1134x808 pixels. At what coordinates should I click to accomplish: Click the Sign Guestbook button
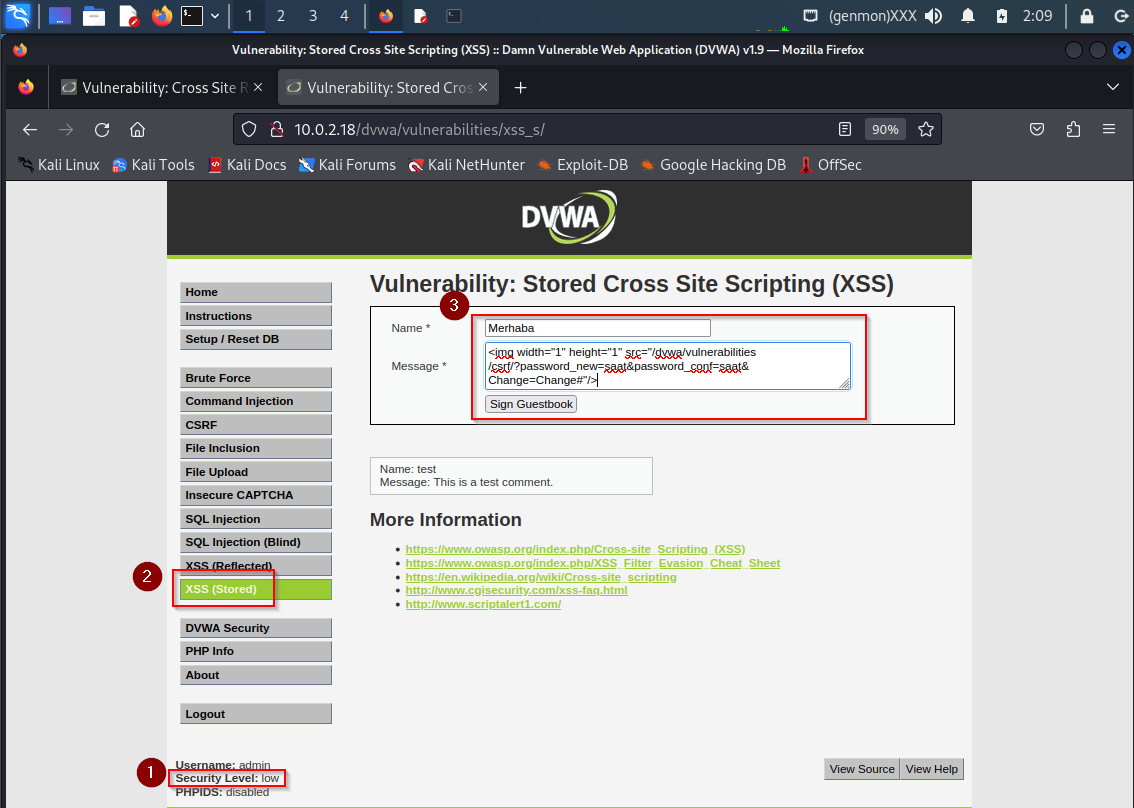tap(531, 404)
